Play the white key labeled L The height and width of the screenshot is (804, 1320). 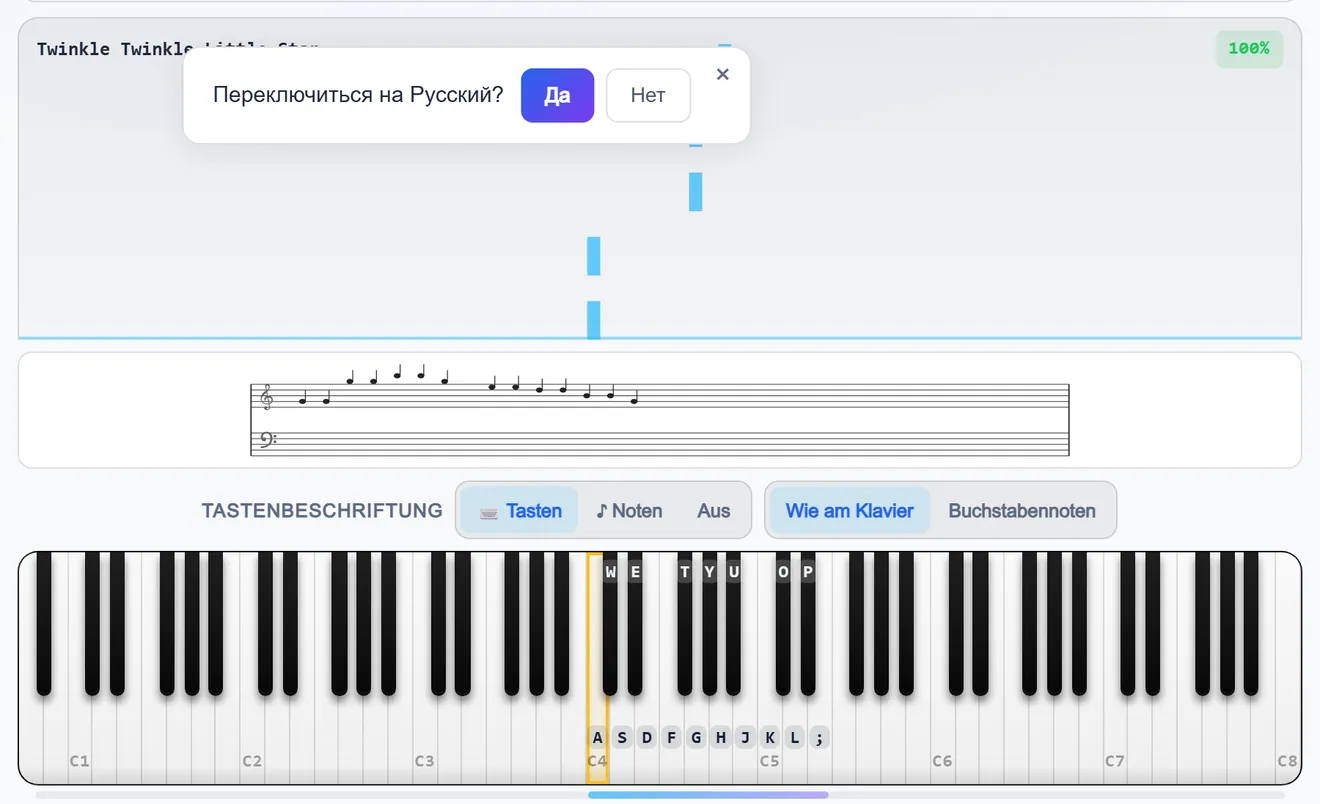point(795,740)
